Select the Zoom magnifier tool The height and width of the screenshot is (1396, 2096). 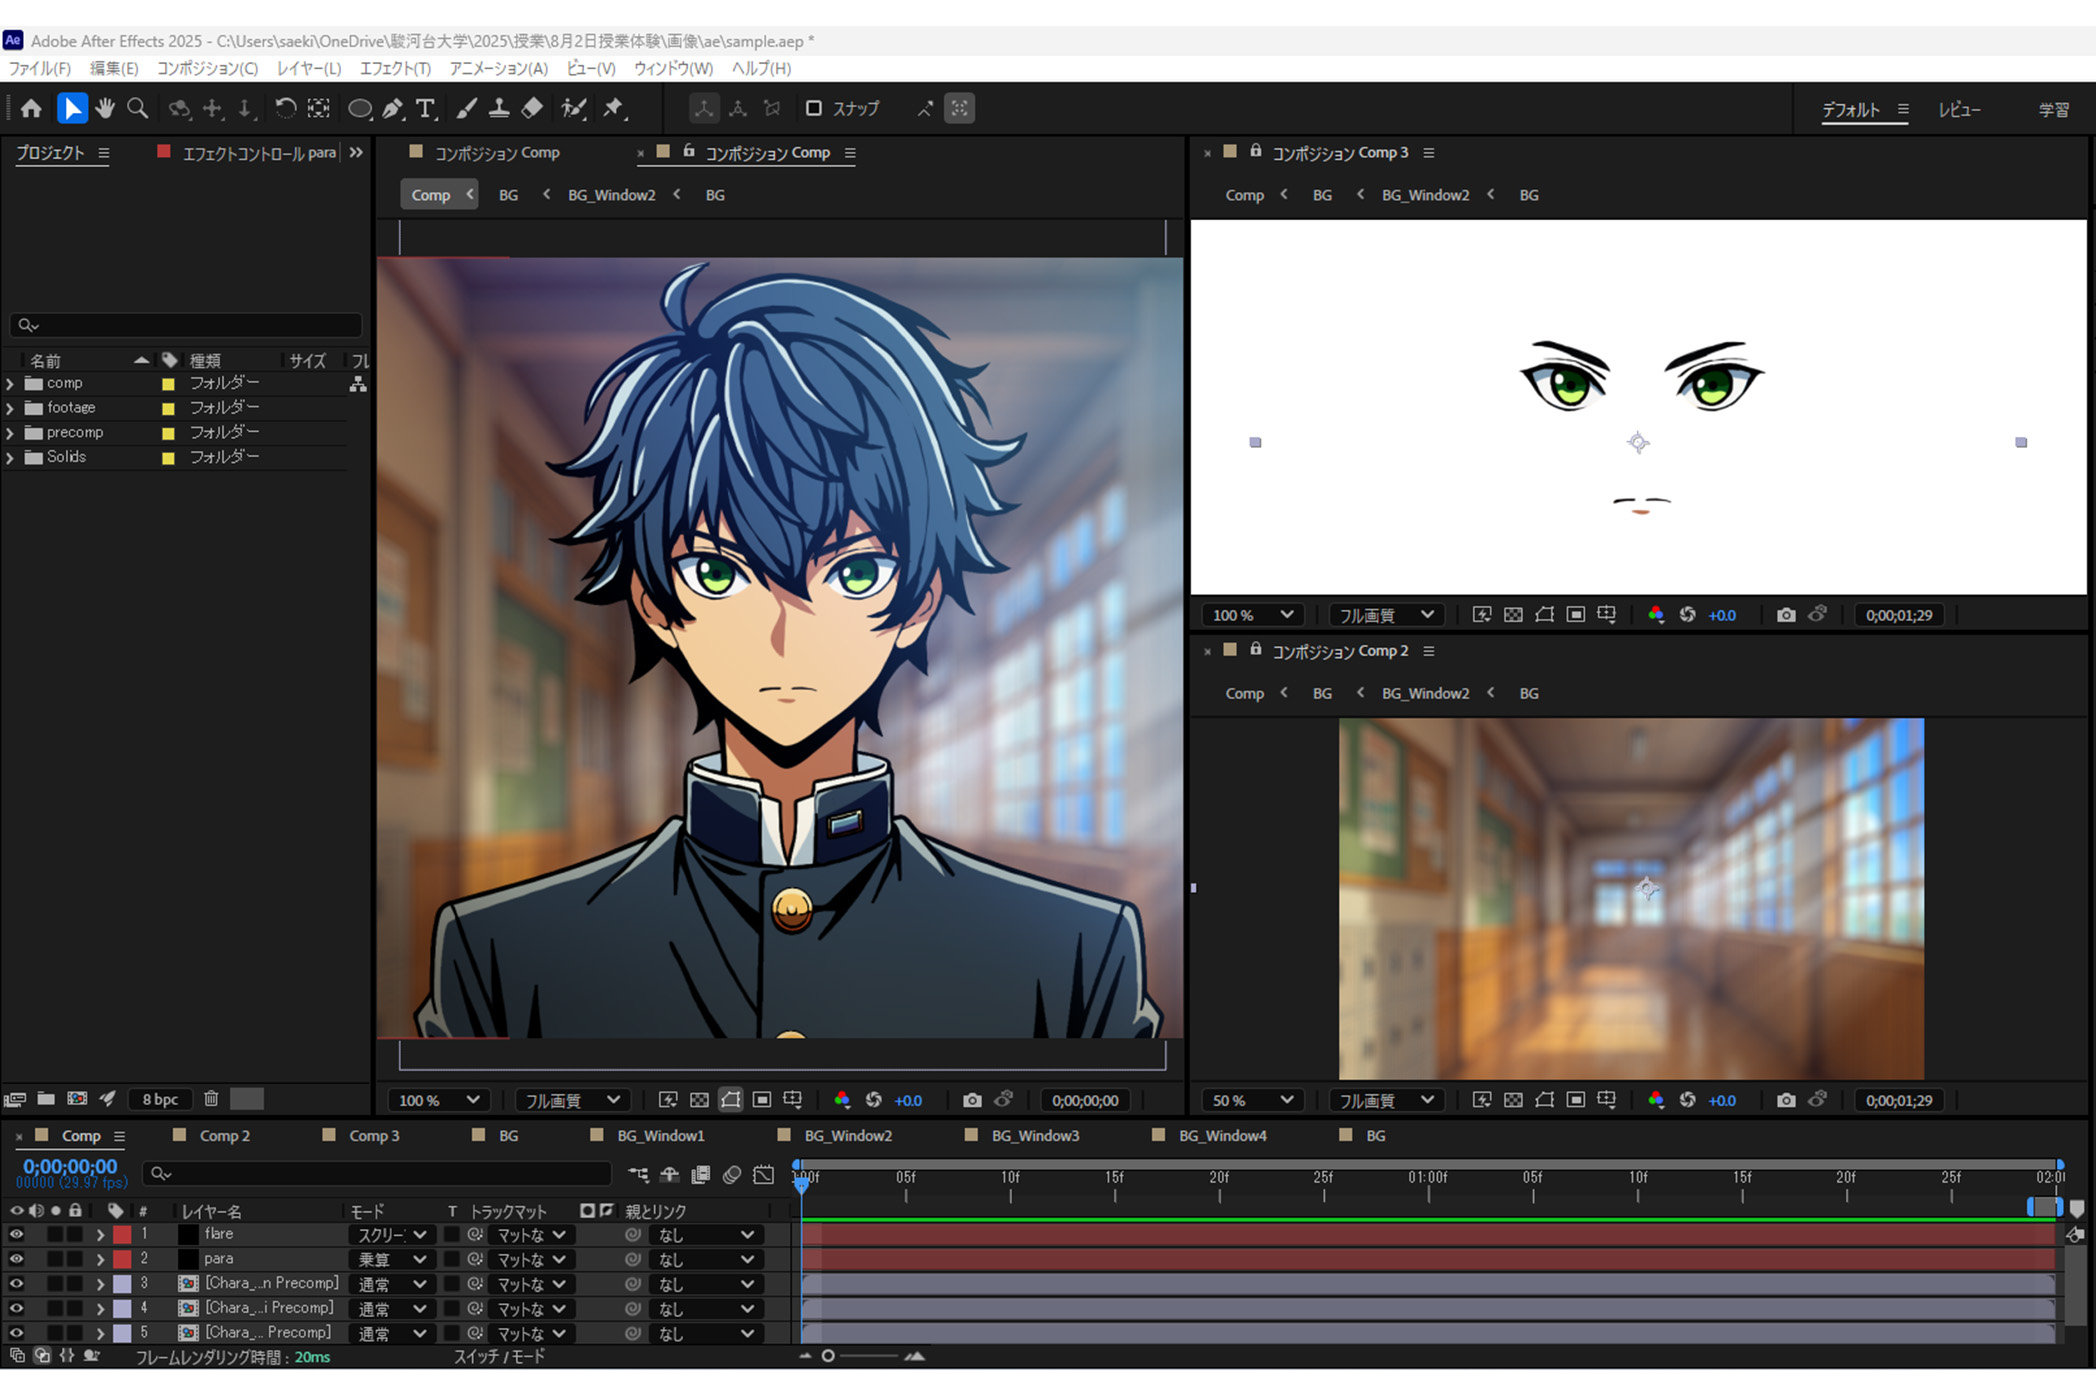[x=138, y=108]
